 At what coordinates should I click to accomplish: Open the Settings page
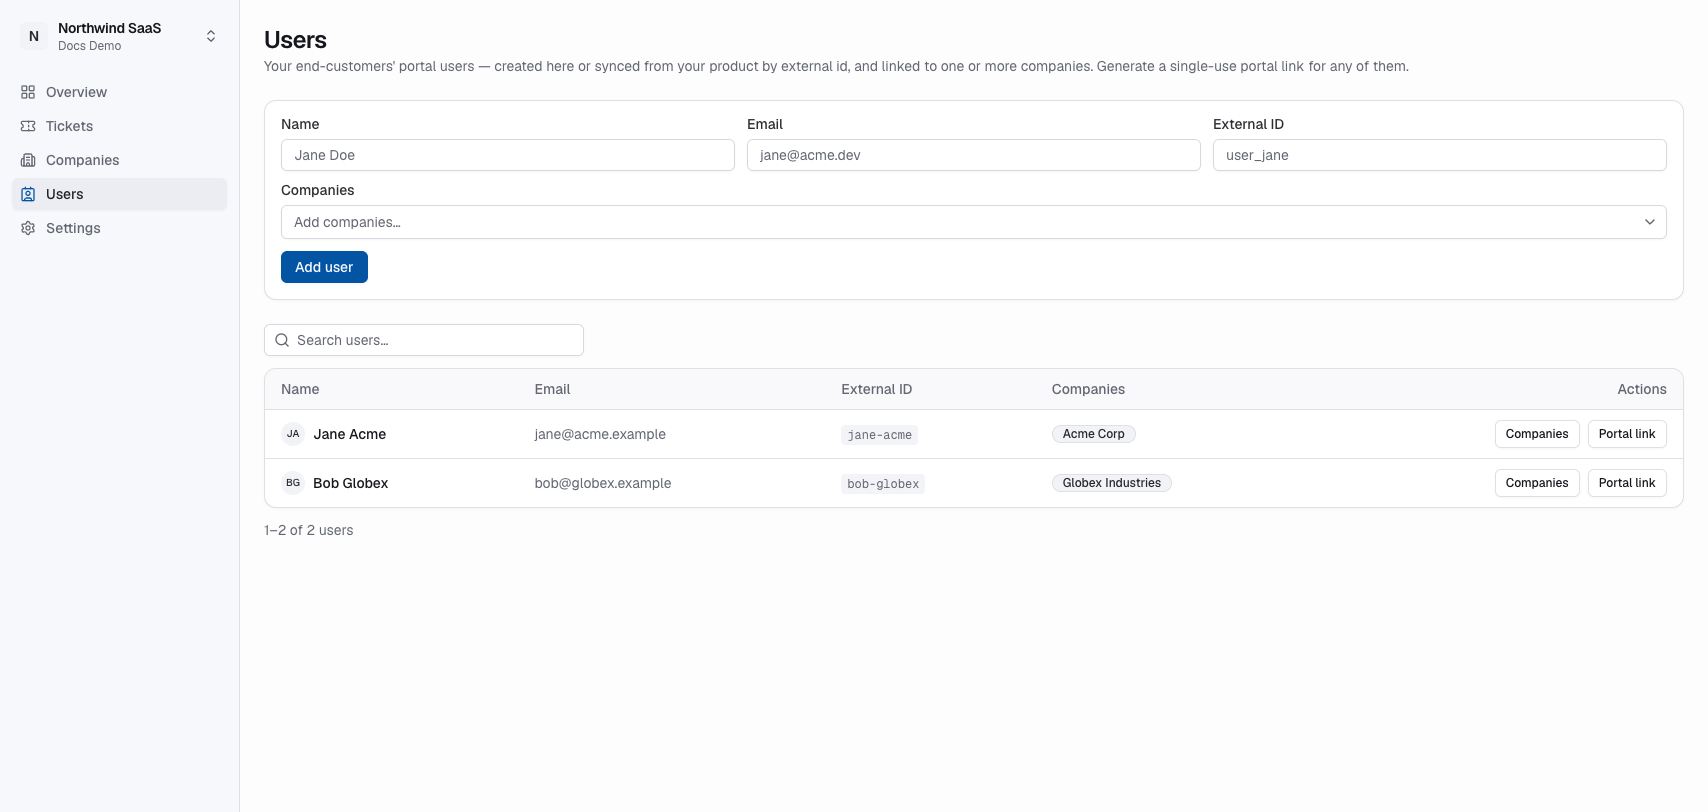[x=120, y=228]
